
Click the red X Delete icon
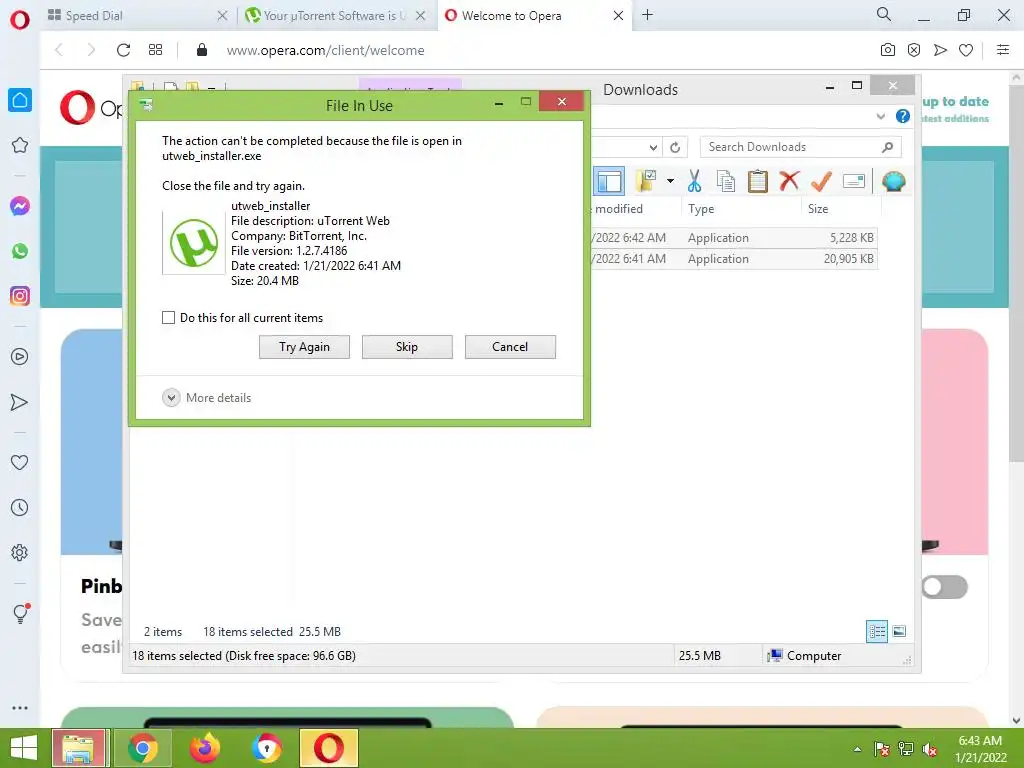pyautogui.click(x=789, y=180)
